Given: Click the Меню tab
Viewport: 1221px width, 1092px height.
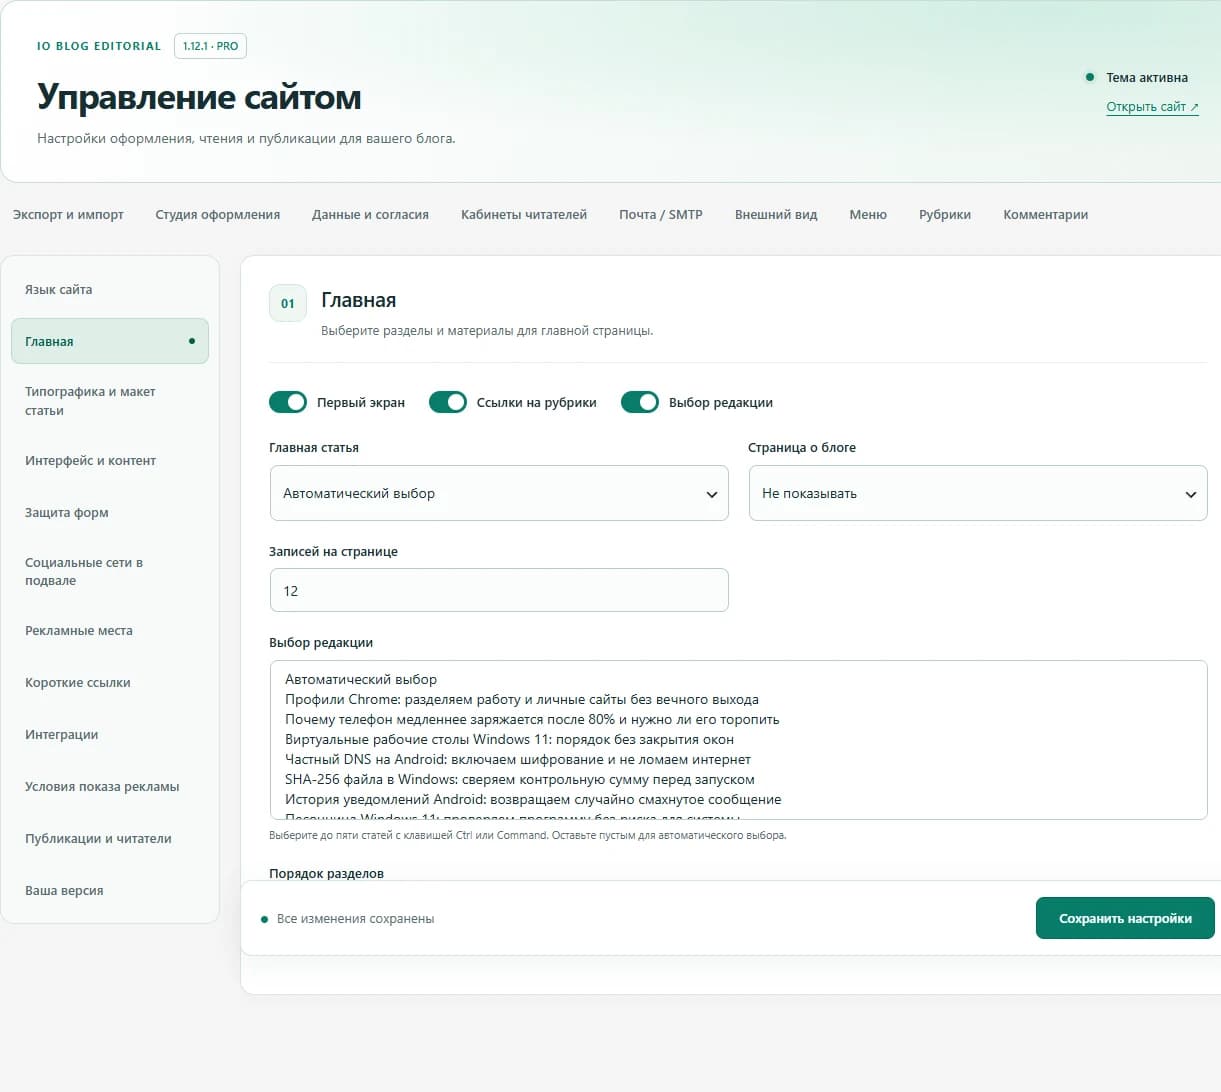Looking at the screenshot, I should 868,214.
